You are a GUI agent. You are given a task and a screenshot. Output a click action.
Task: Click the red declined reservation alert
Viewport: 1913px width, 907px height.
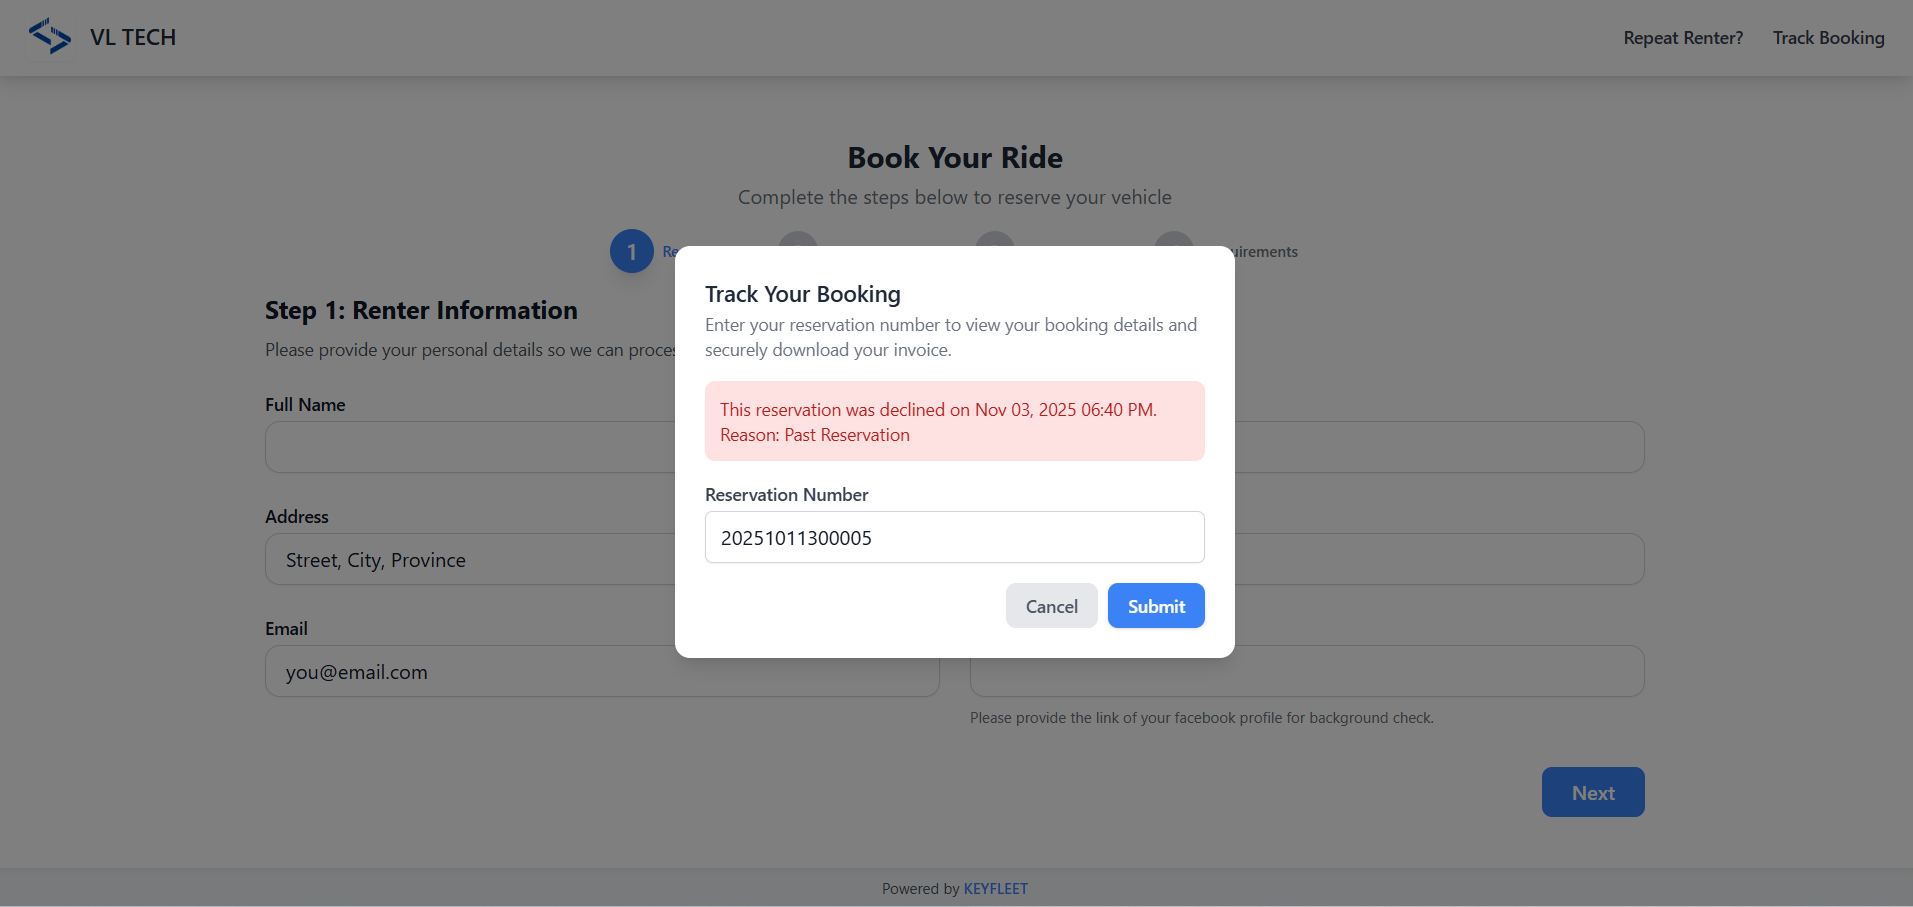coord(954,421)
